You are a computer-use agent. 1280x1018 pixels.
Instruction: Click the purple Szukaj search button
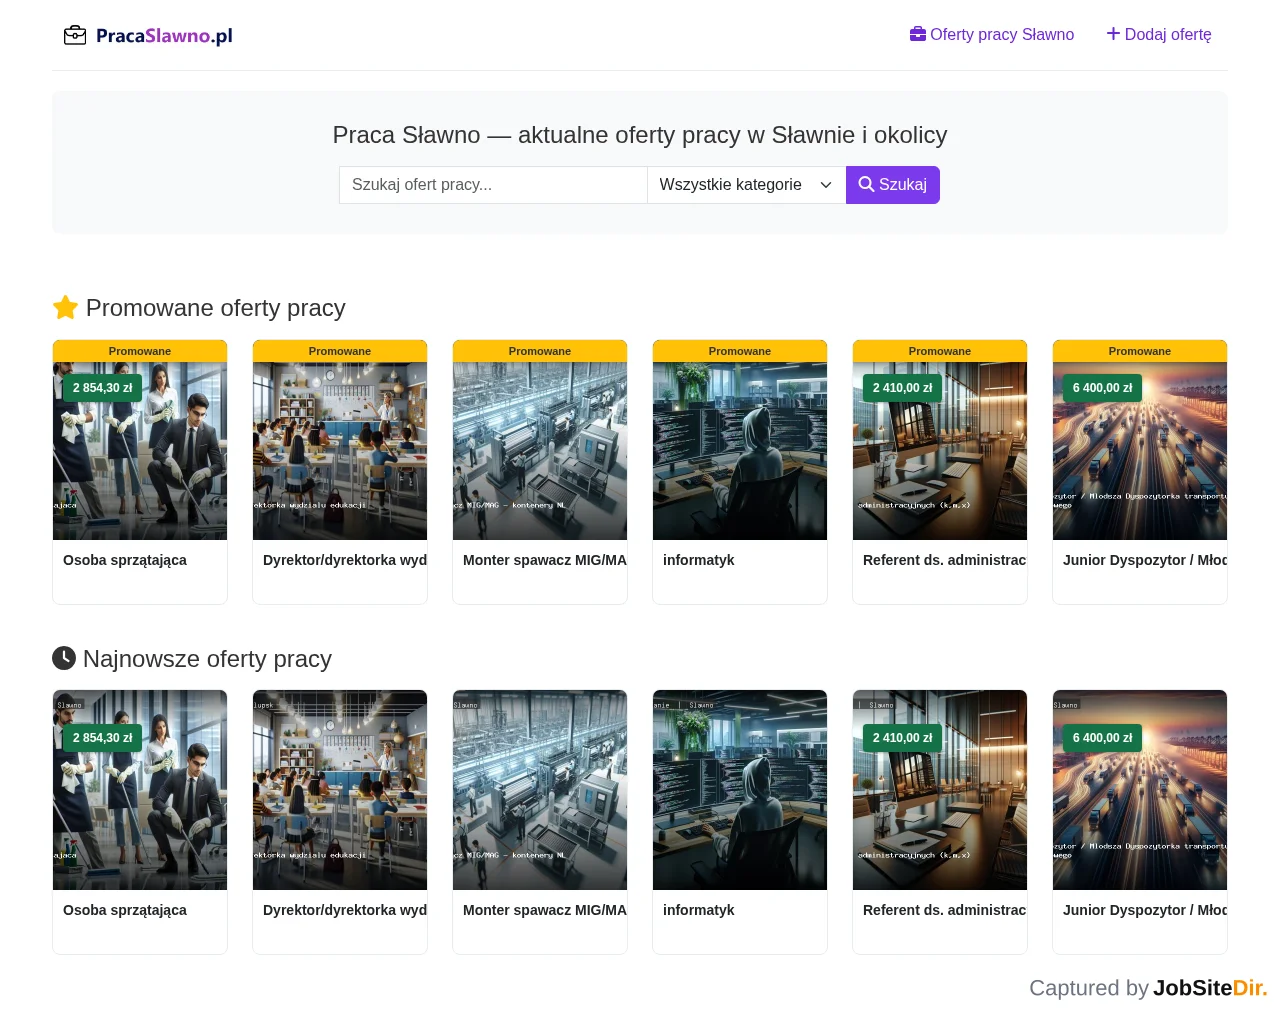[x=893, y=185]
